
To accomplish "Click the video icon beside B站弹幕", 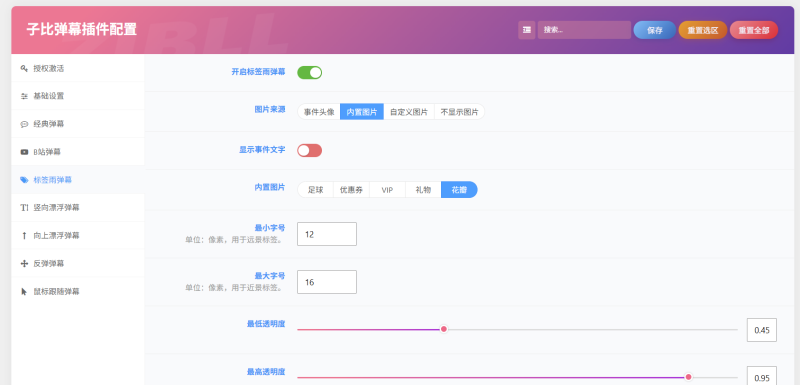I will pyautogui.click(x=24, y=152).
